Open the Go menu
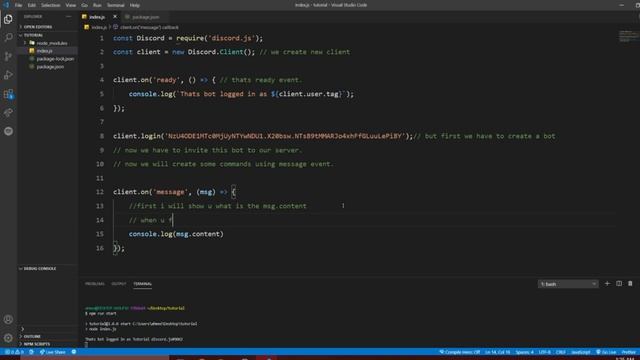 point(84,5)
